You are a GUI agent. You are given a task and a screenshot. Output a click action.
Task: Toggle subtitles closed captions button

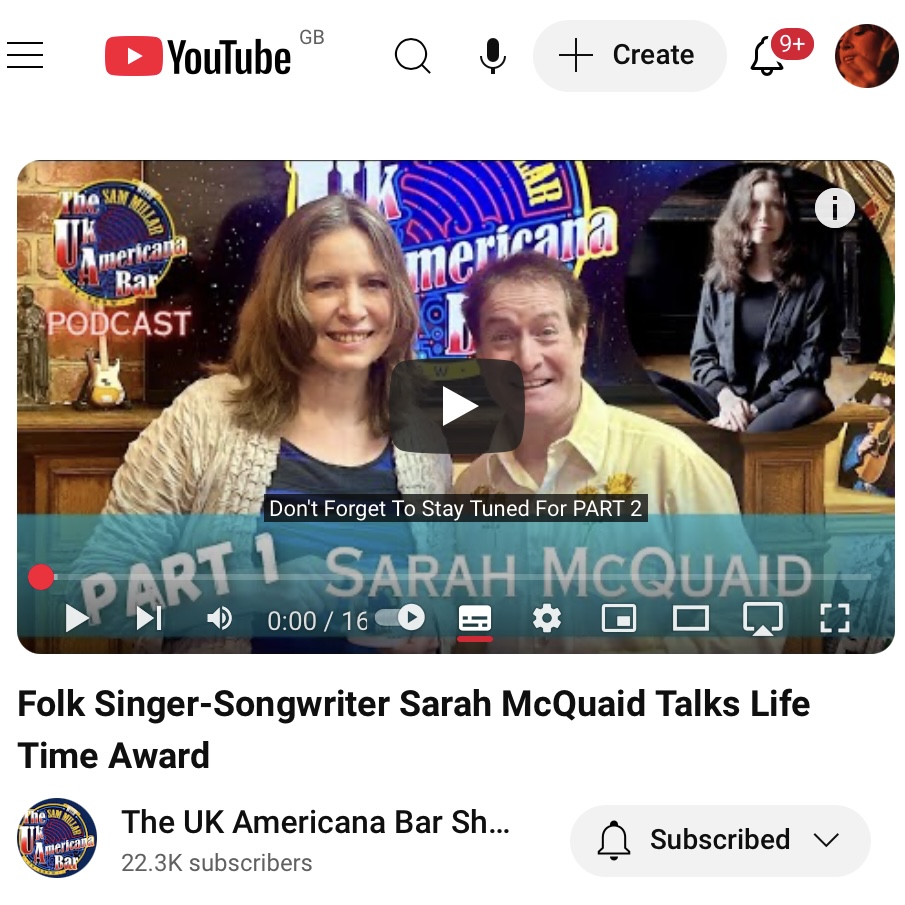pos(475,619)
